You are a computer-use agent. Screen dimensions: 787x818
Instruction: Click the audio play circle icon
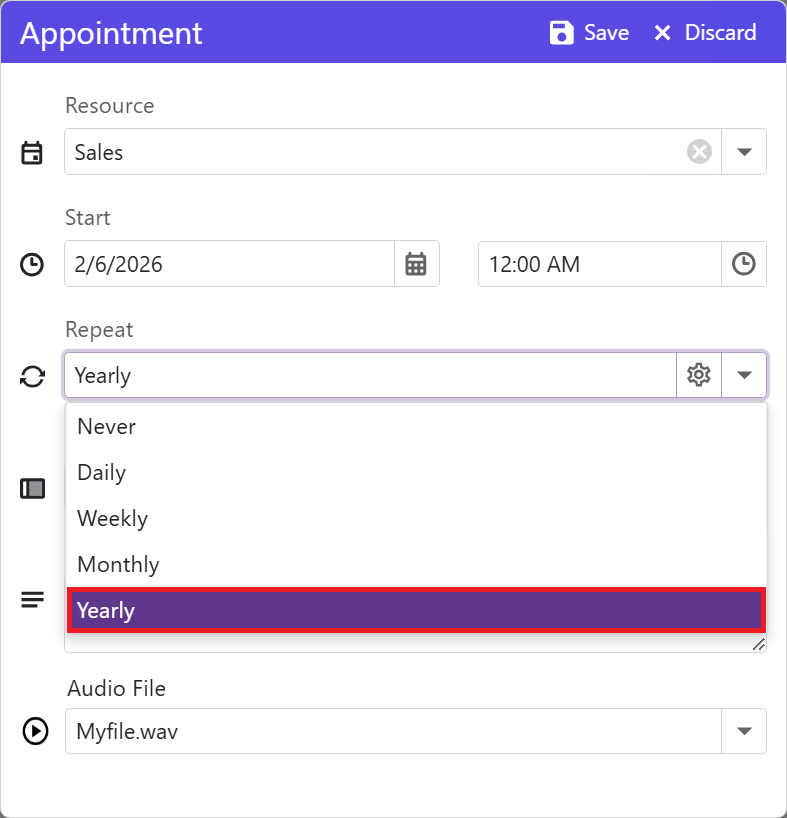pyautogui.click(x=34, y=731)
